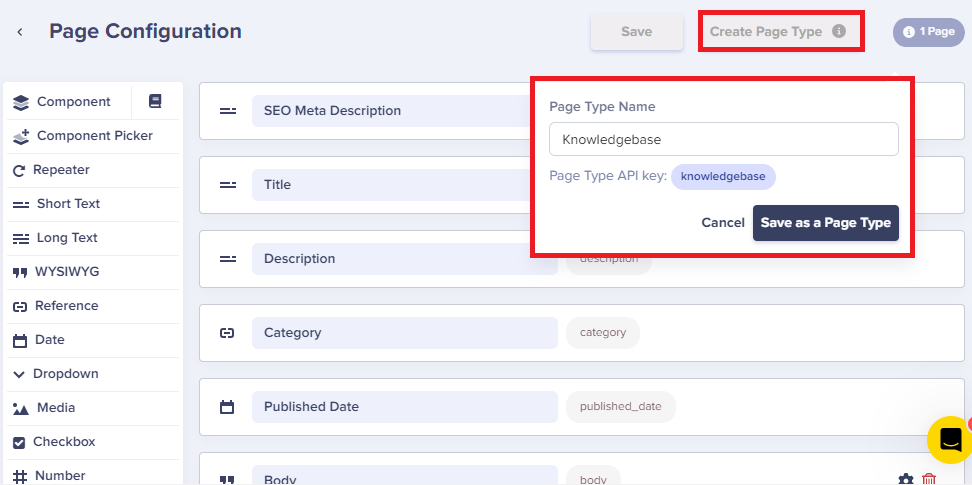Screen dimensions: 972x485
Task: Click the 1 Page badge
Action: tap(929, 32)
